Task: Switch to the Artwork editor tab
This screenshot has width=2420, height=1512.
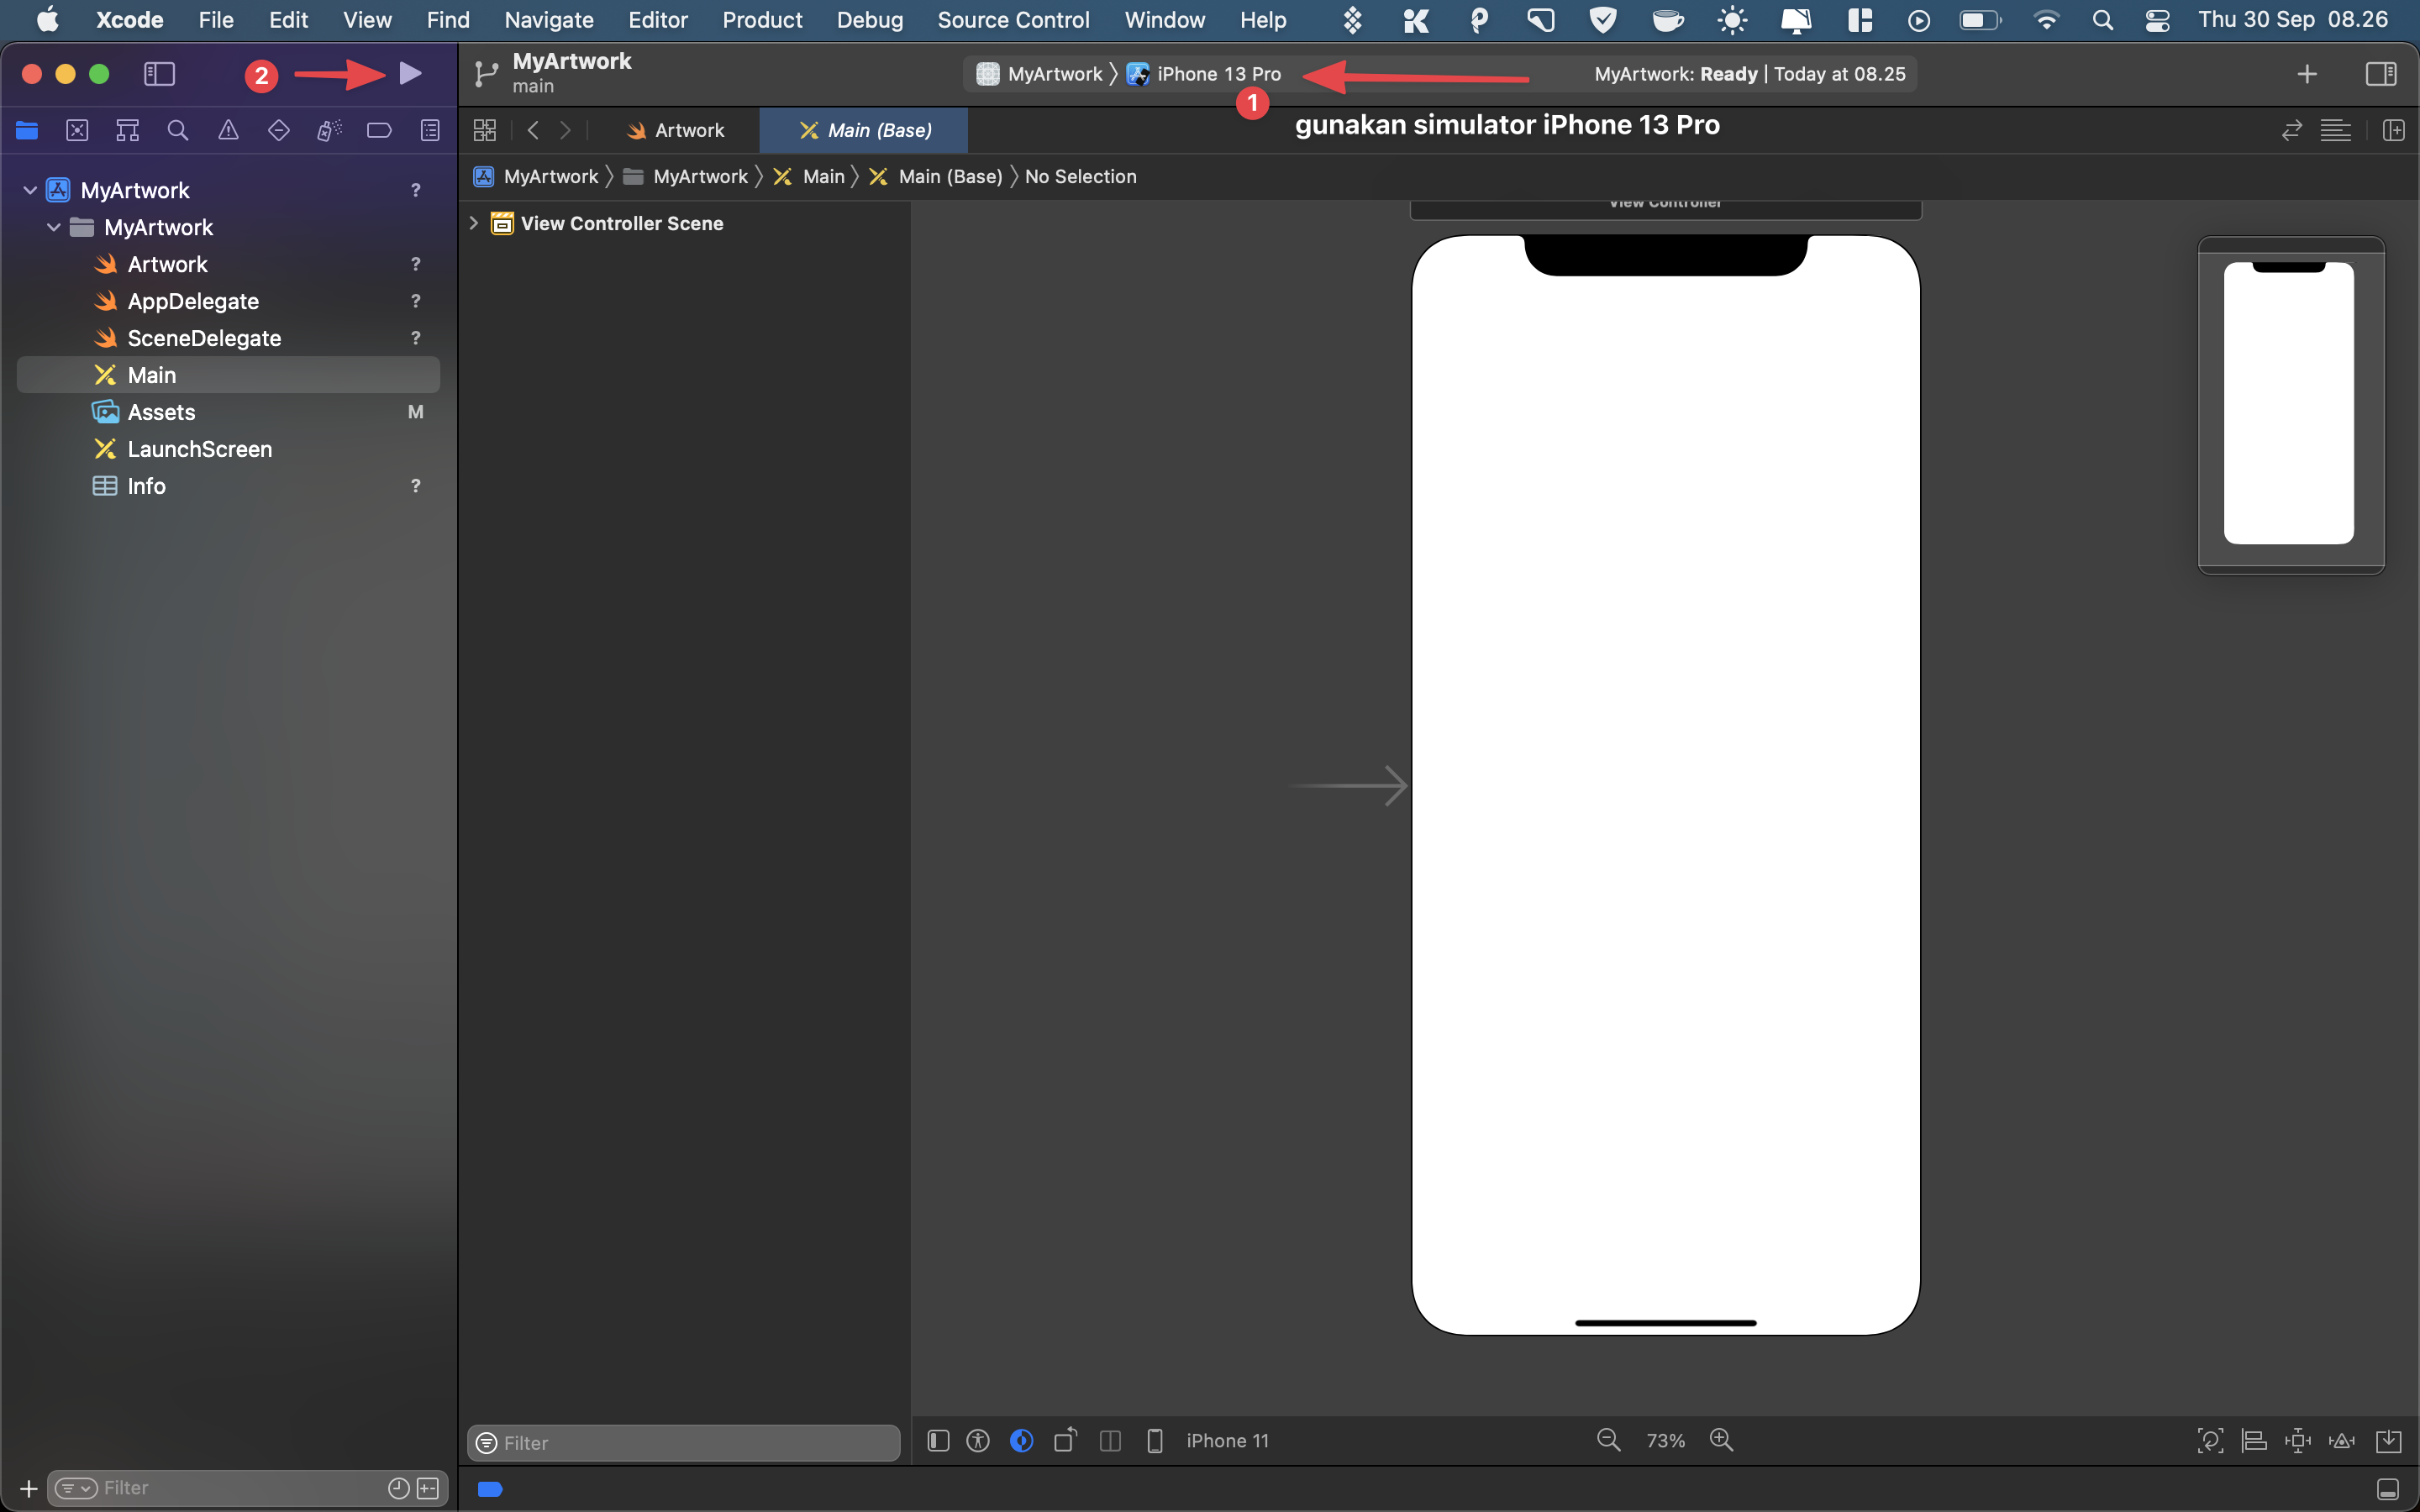Action: coord(675,130)
